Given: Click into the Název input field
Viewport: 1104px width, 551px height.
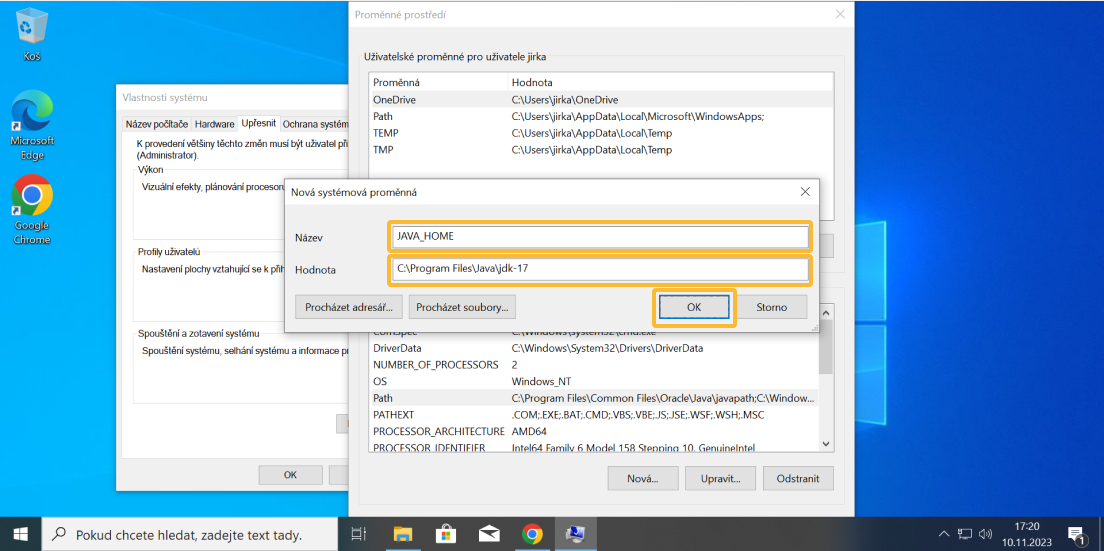Looking at the screenshot, I should coord(600,237).
